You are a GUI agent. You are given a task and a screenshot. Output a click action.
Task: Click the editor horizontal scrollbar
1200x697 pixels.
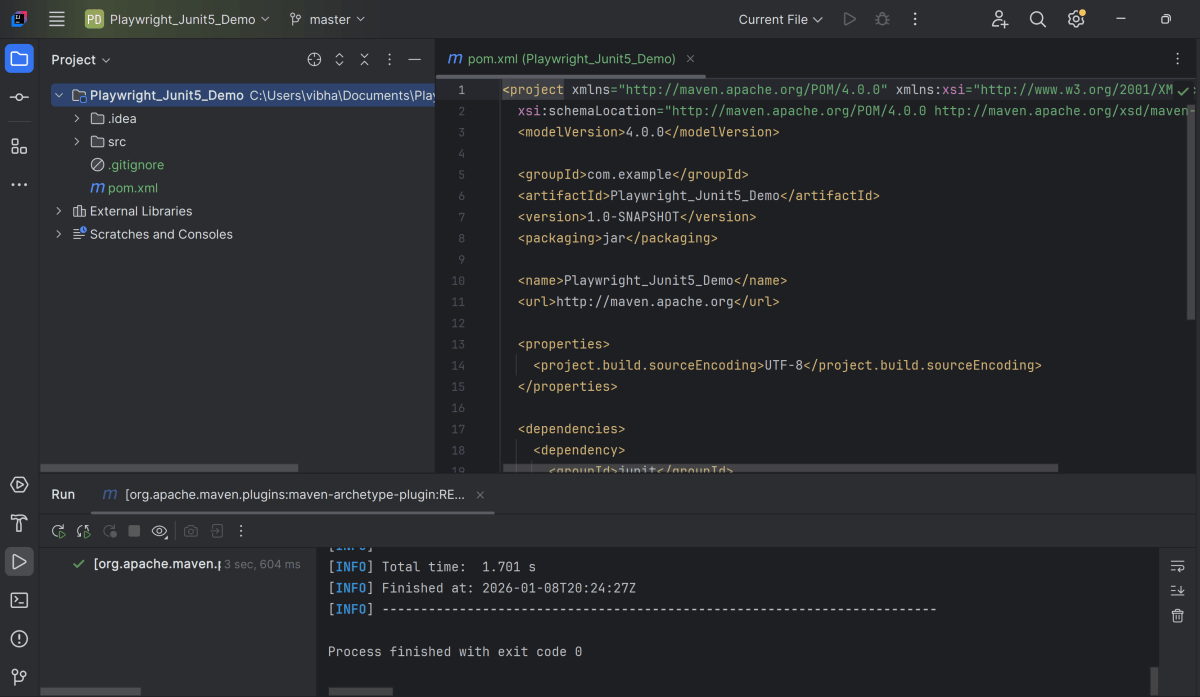tap(780, 467)
